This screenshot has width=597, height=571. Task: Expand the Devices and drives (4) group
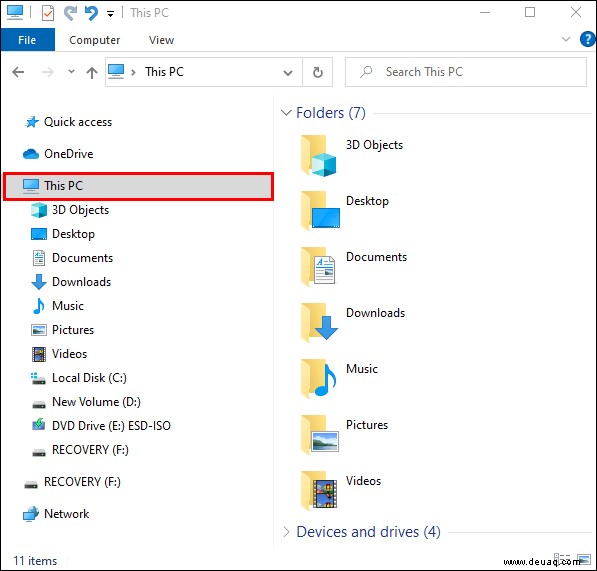[286, 532]
